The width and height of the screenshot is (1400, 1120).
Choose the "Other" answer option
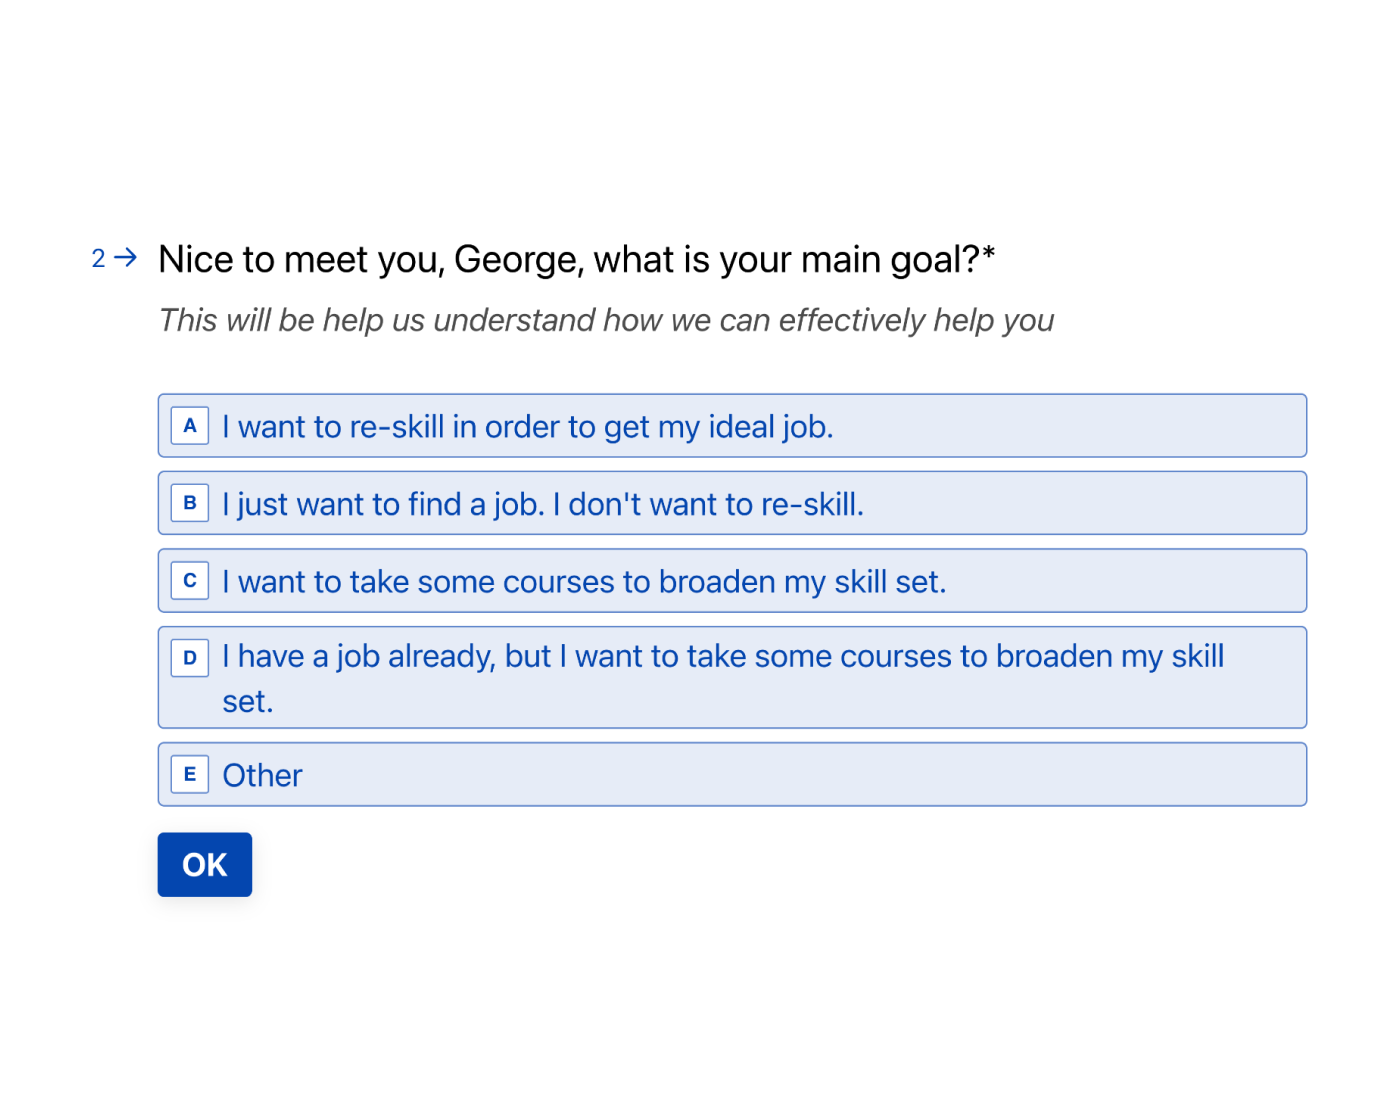[262, 776]
